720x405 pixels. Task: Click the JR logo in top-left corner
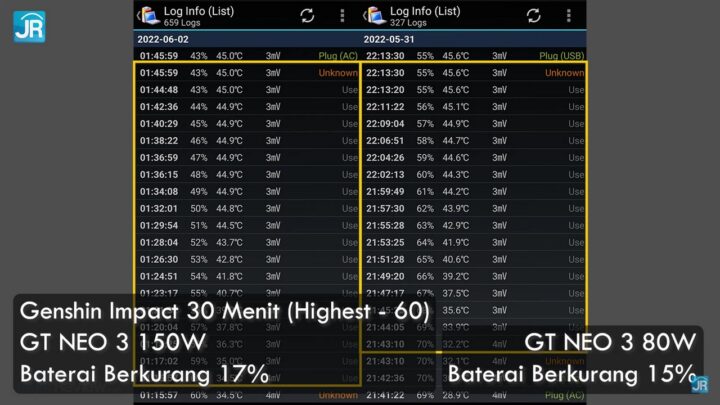click(x=28, y=25)
